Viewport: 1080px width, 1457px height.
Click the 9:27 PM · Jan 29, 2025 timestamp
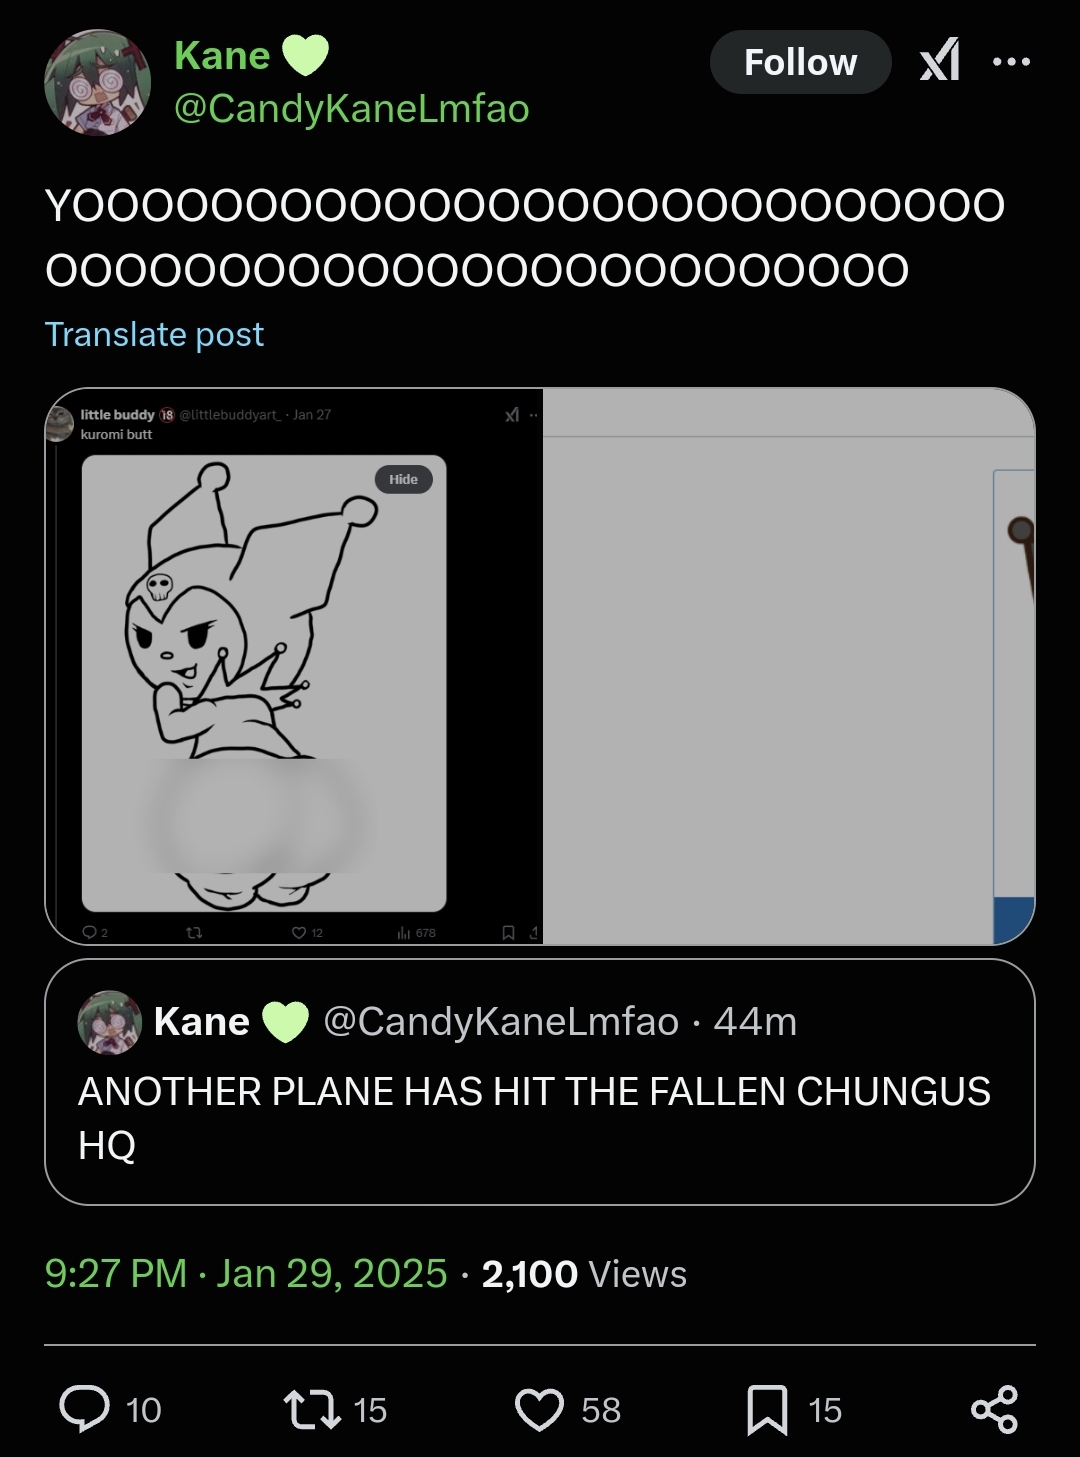[x=246, y=1274]
